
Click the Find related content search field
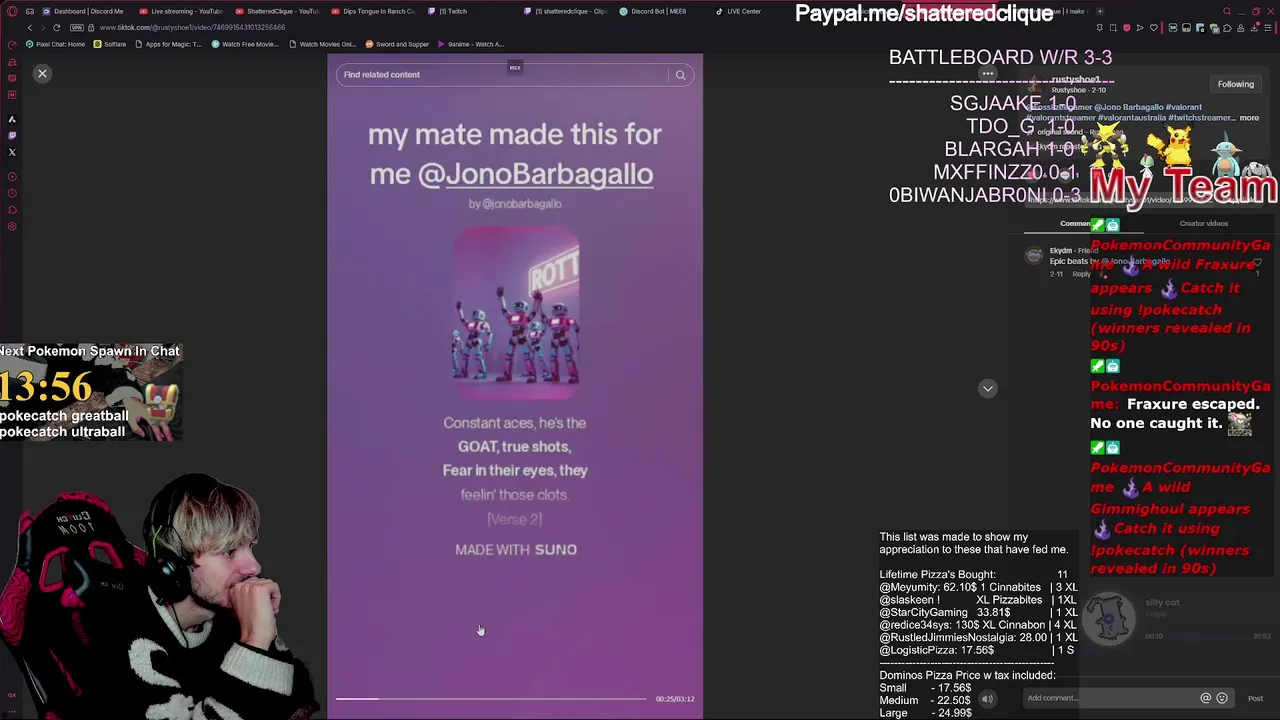(x=505, y=74)
